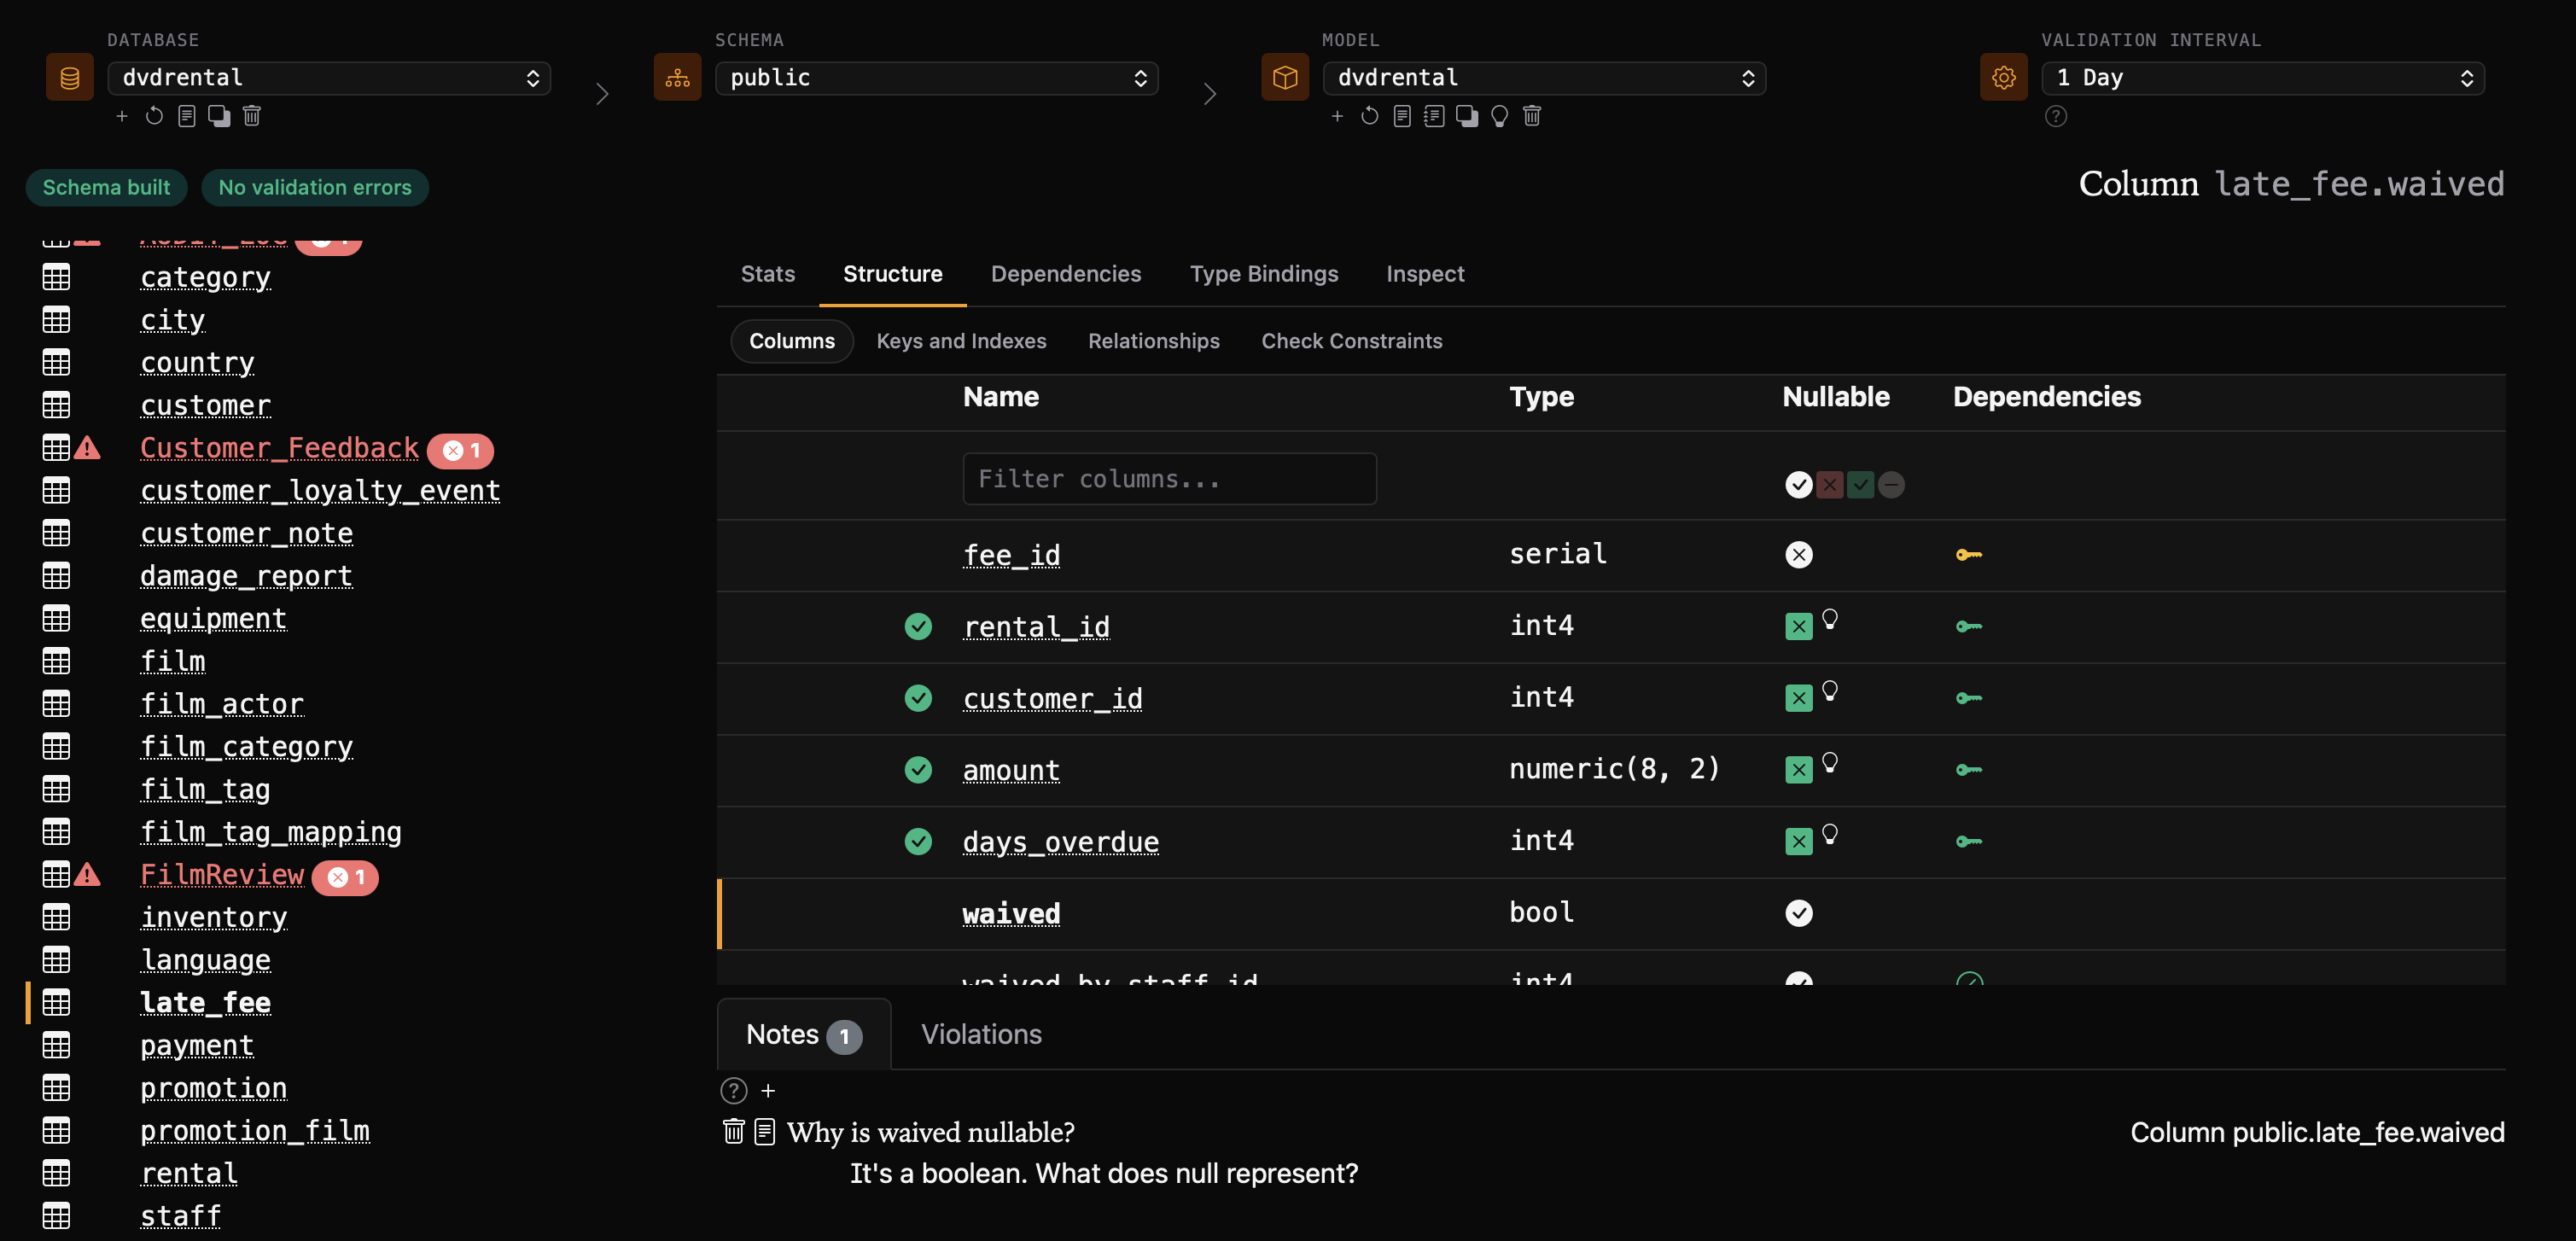The height and width of the screenshot is (1241, 2576).
Task: Click the Filter columns input field
Action: [x=1169, y=479]
